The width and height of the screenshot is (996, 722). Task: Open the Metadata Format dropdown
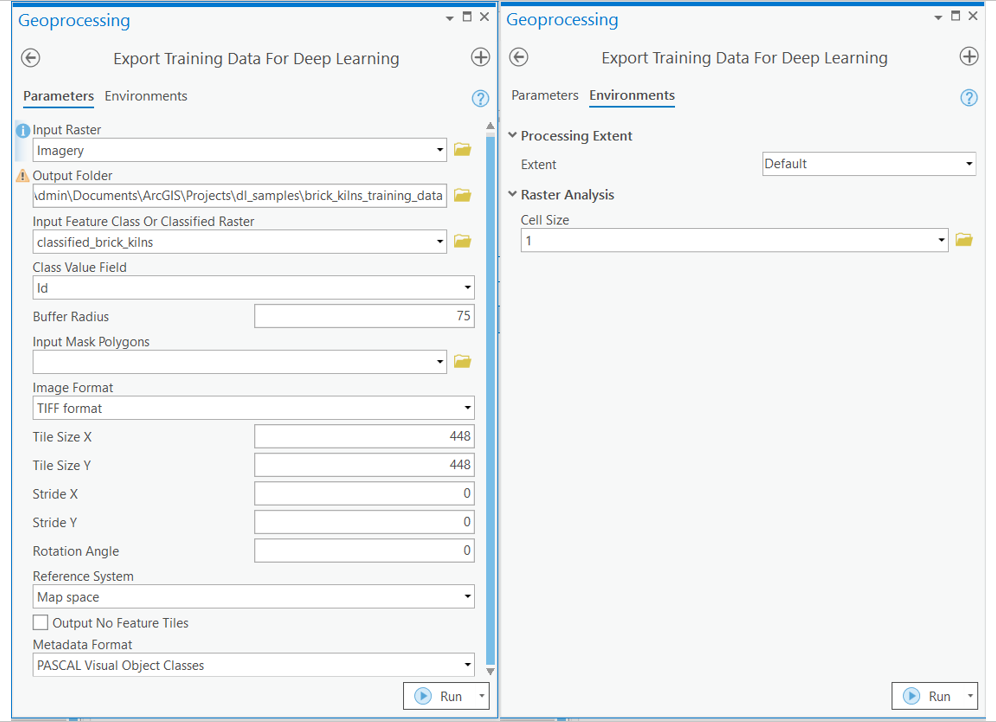[x=254, y=665]
